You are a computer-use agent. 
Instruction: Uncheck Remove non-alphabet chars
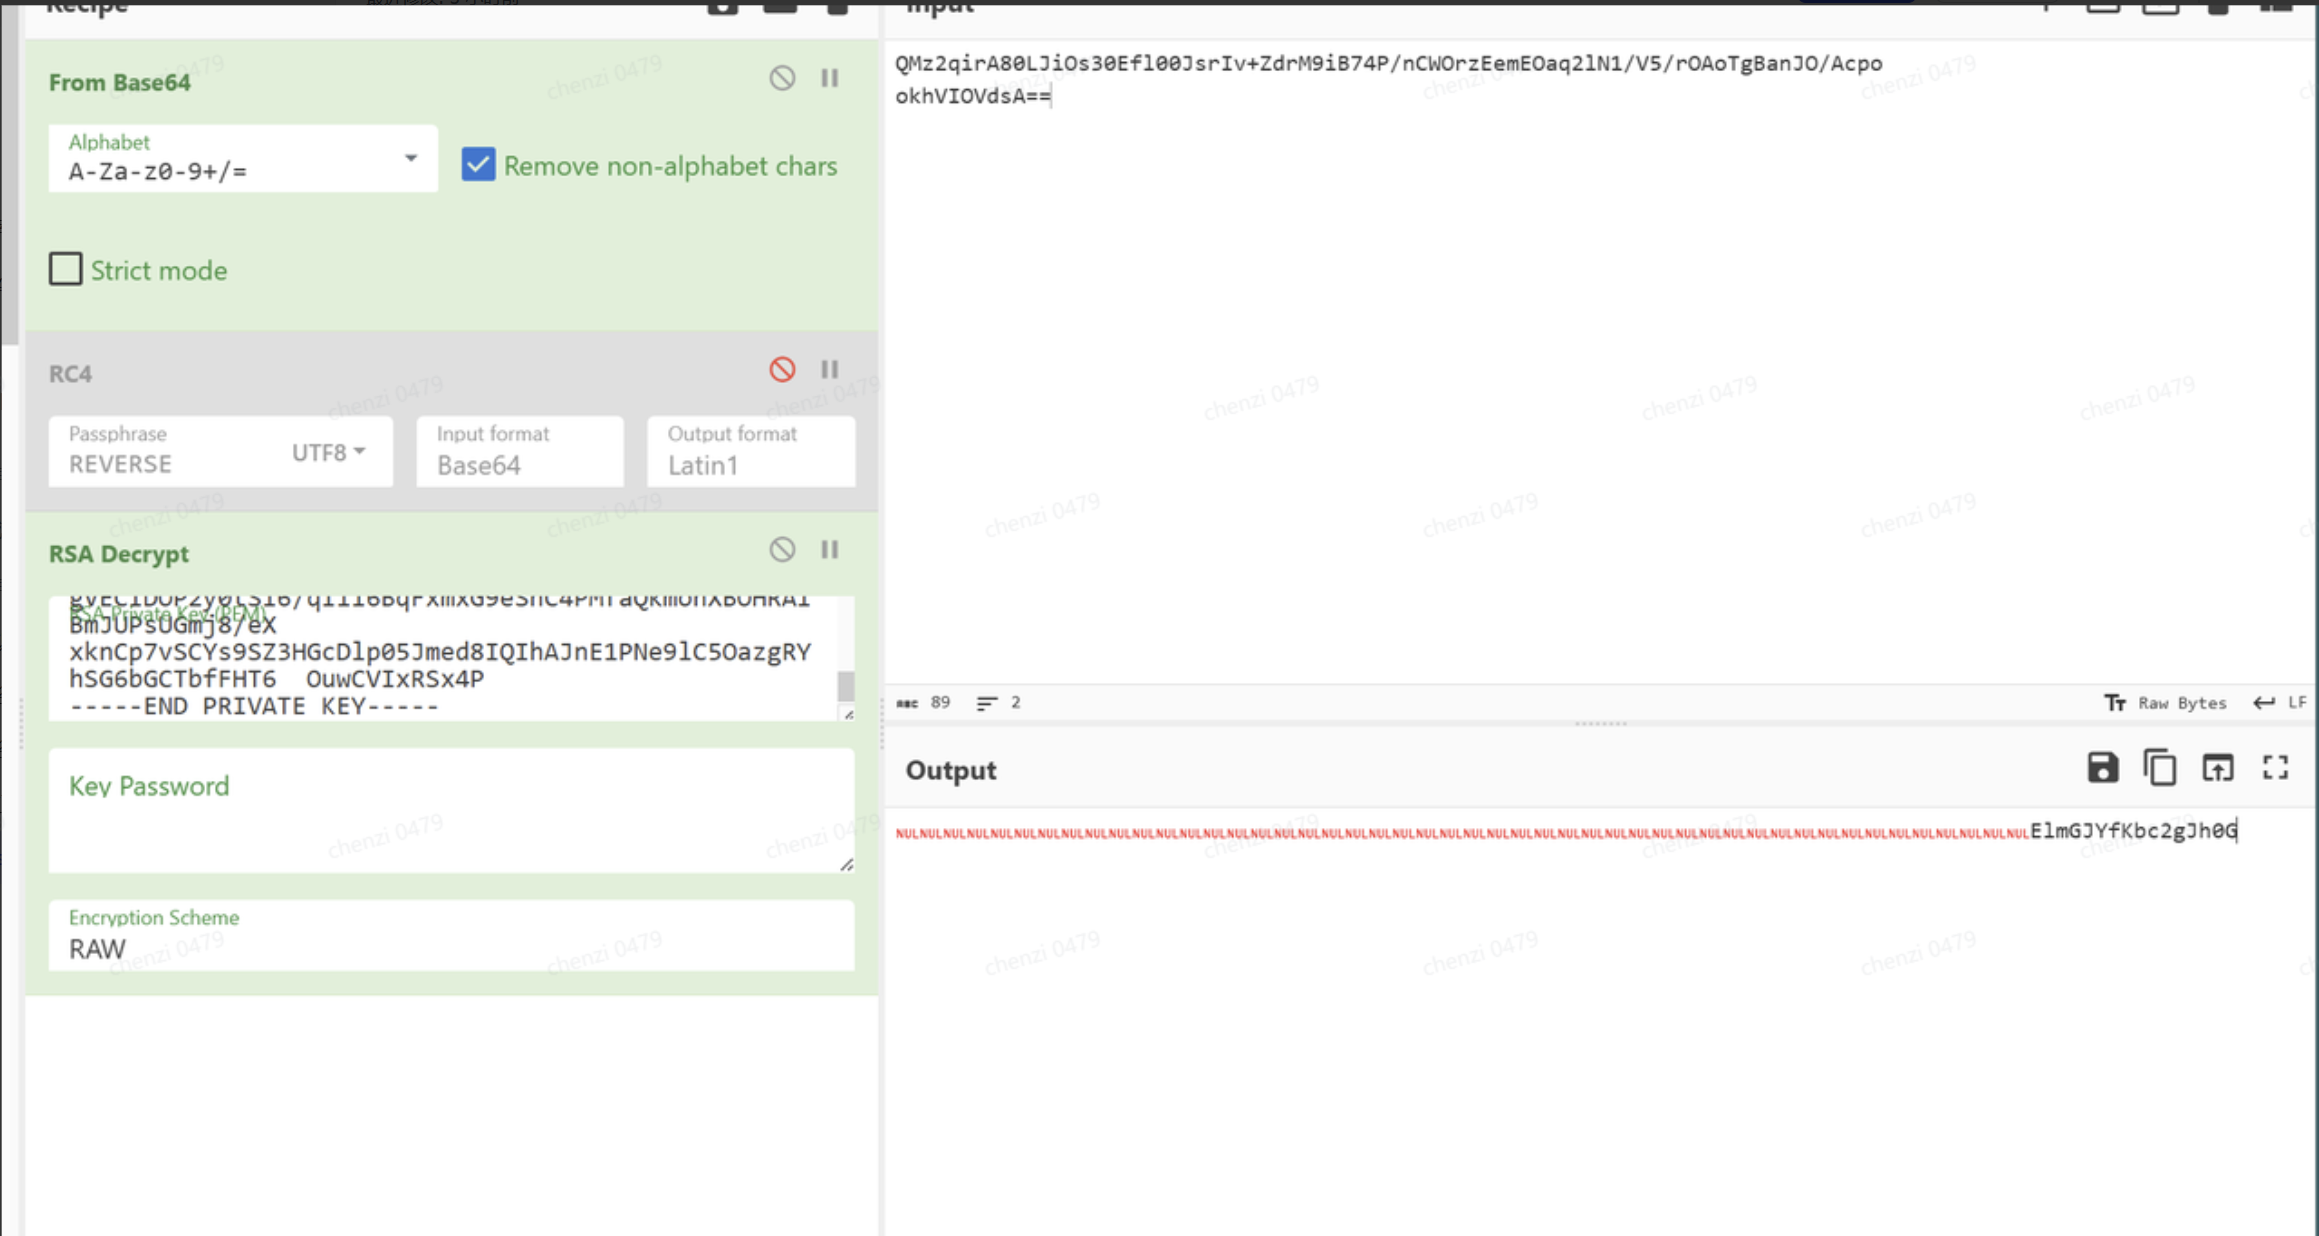[478, 165]
